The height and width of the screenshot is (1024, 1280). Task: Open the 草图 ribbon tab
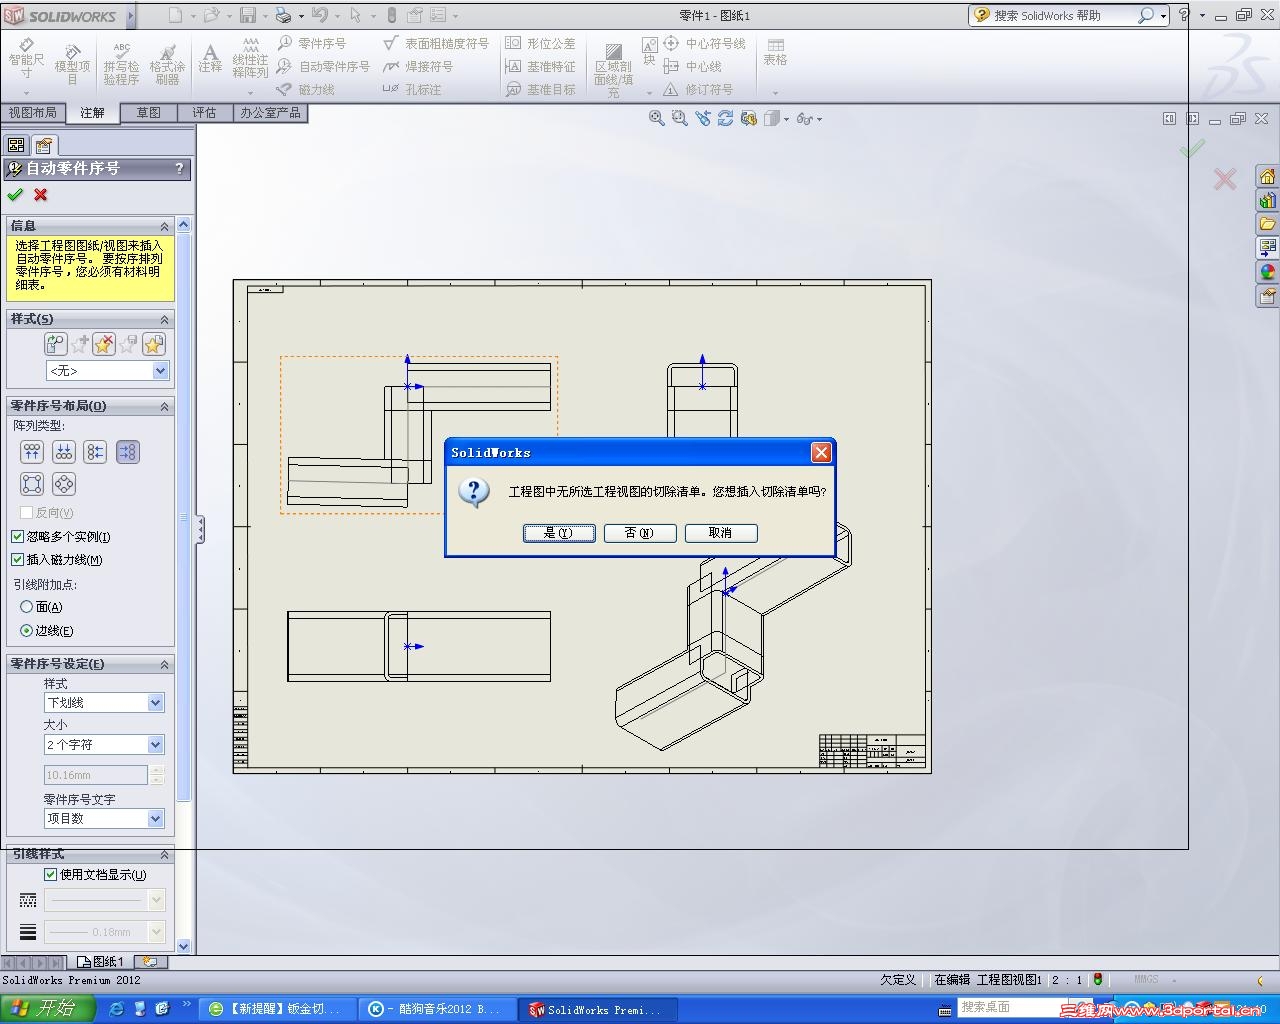click(149, 113)
